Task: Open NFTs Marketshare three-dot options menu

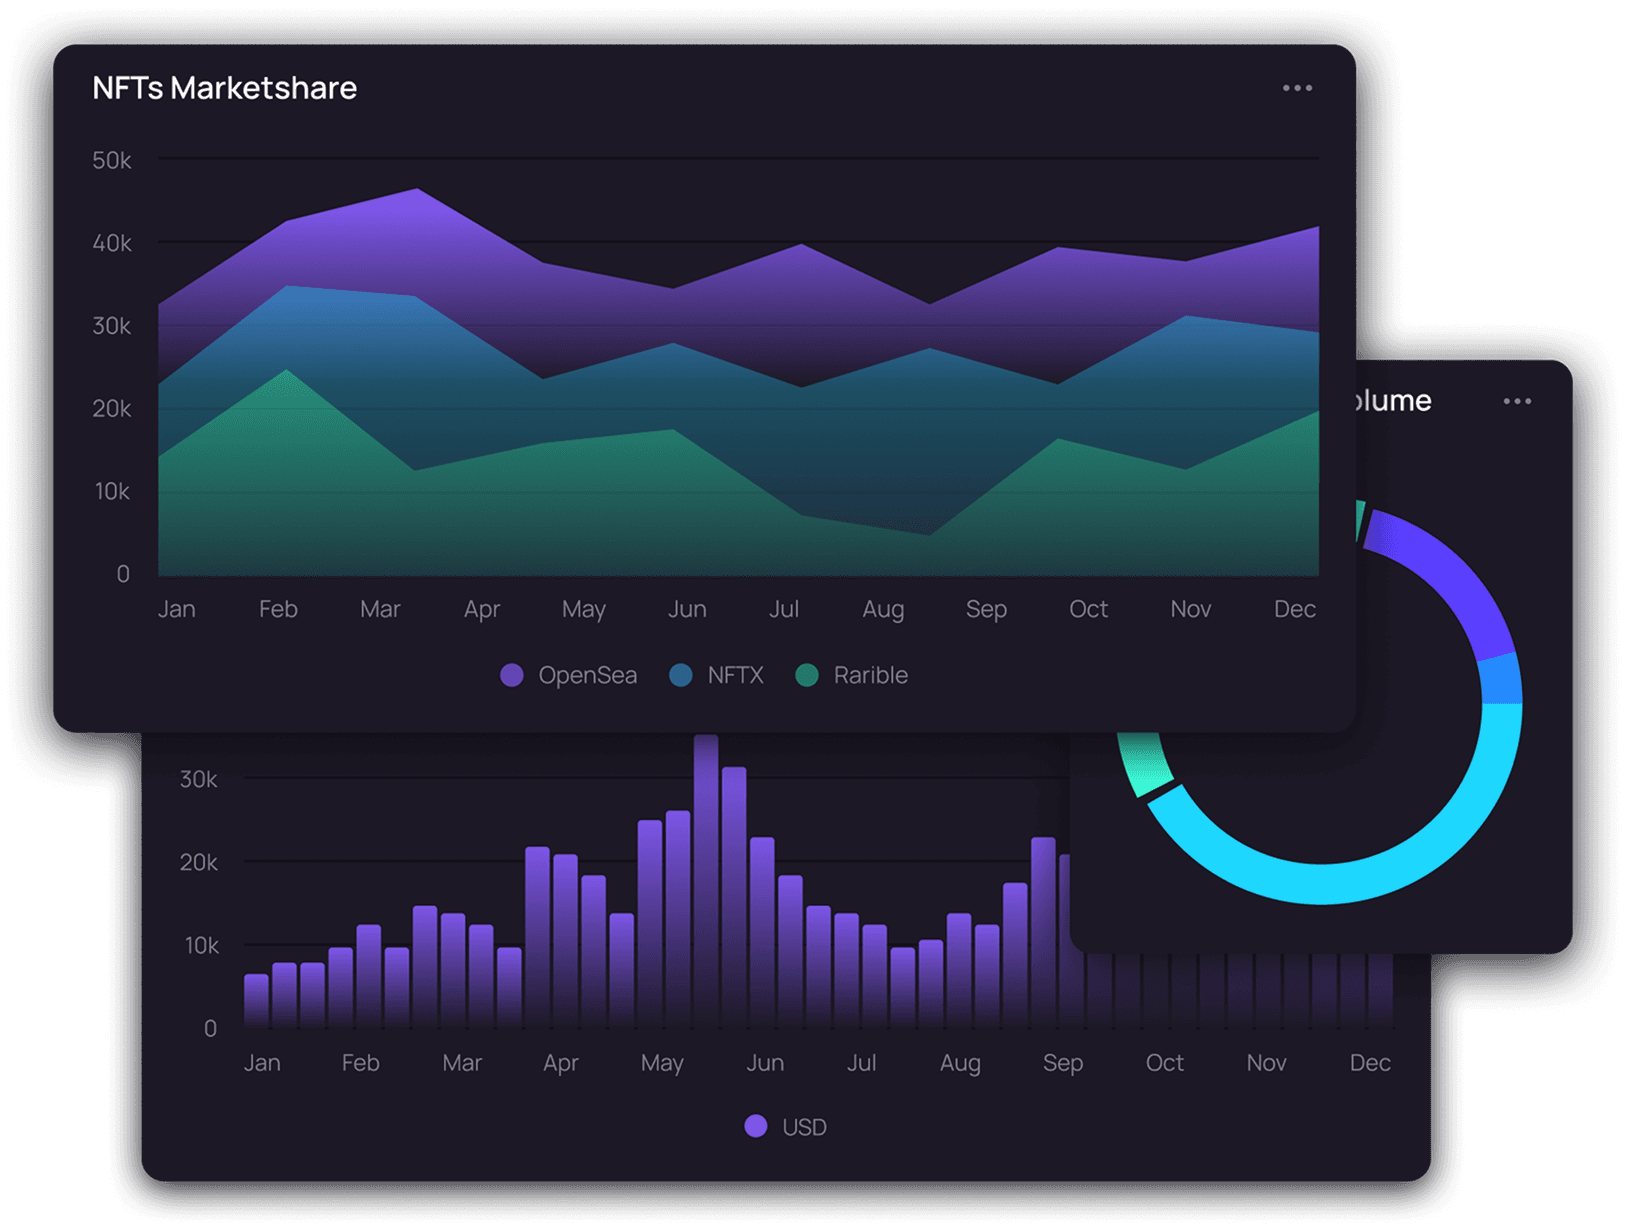Action: (x=1297, y=88)
